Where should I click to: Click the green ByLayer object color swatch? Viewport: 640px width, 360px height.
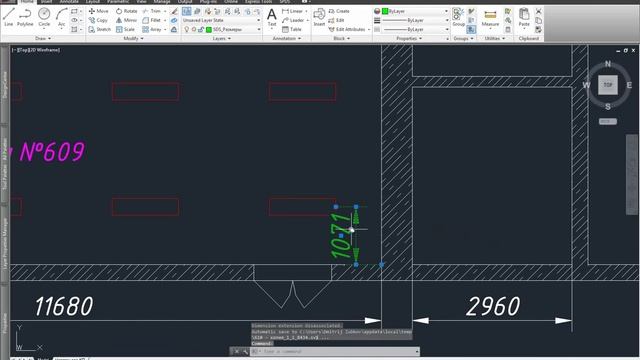pyautogui.click(x=384, y=11)
